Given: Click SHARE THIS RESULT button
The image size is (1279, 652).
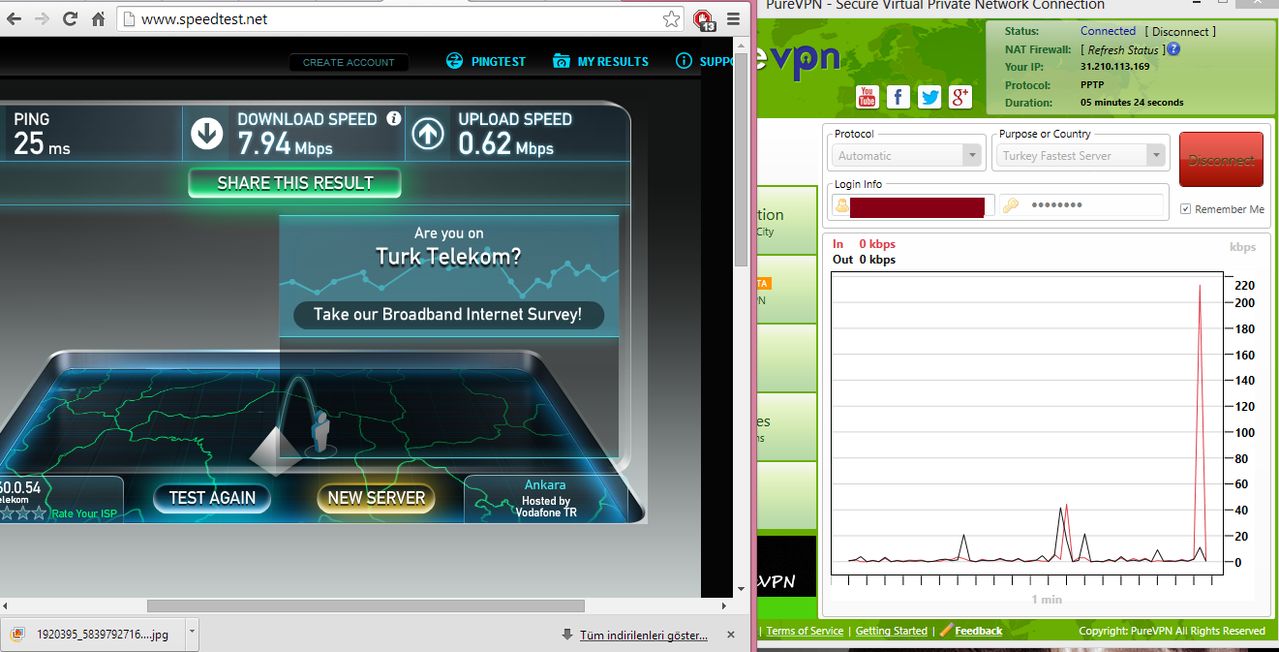Looking at the screenshot, I should click(x=295, y=183).
